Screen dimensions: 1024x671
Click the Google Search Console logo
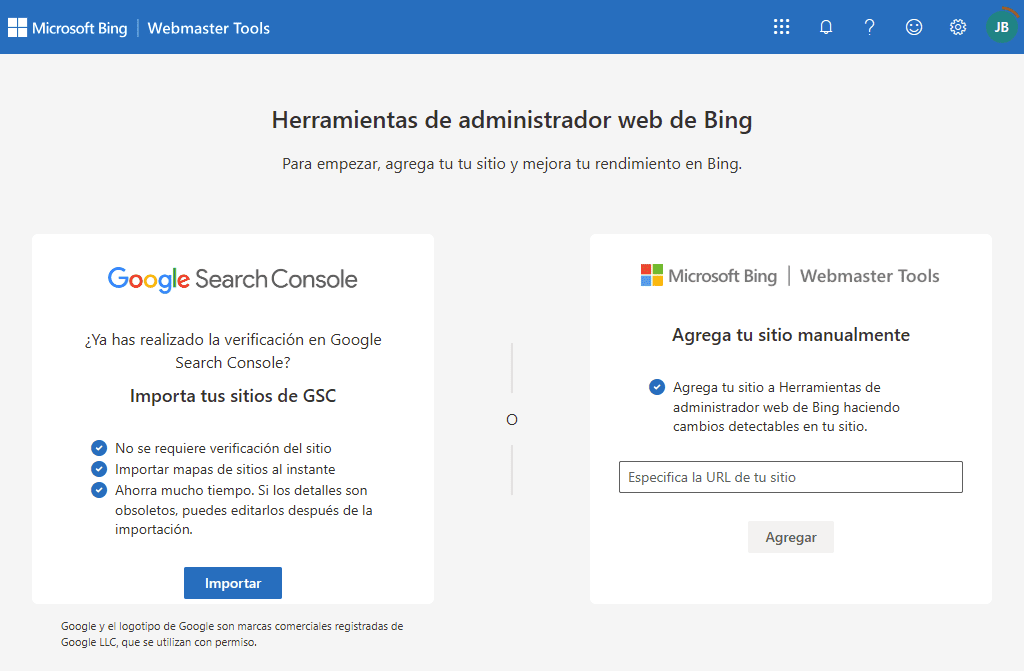pos(232,279)
